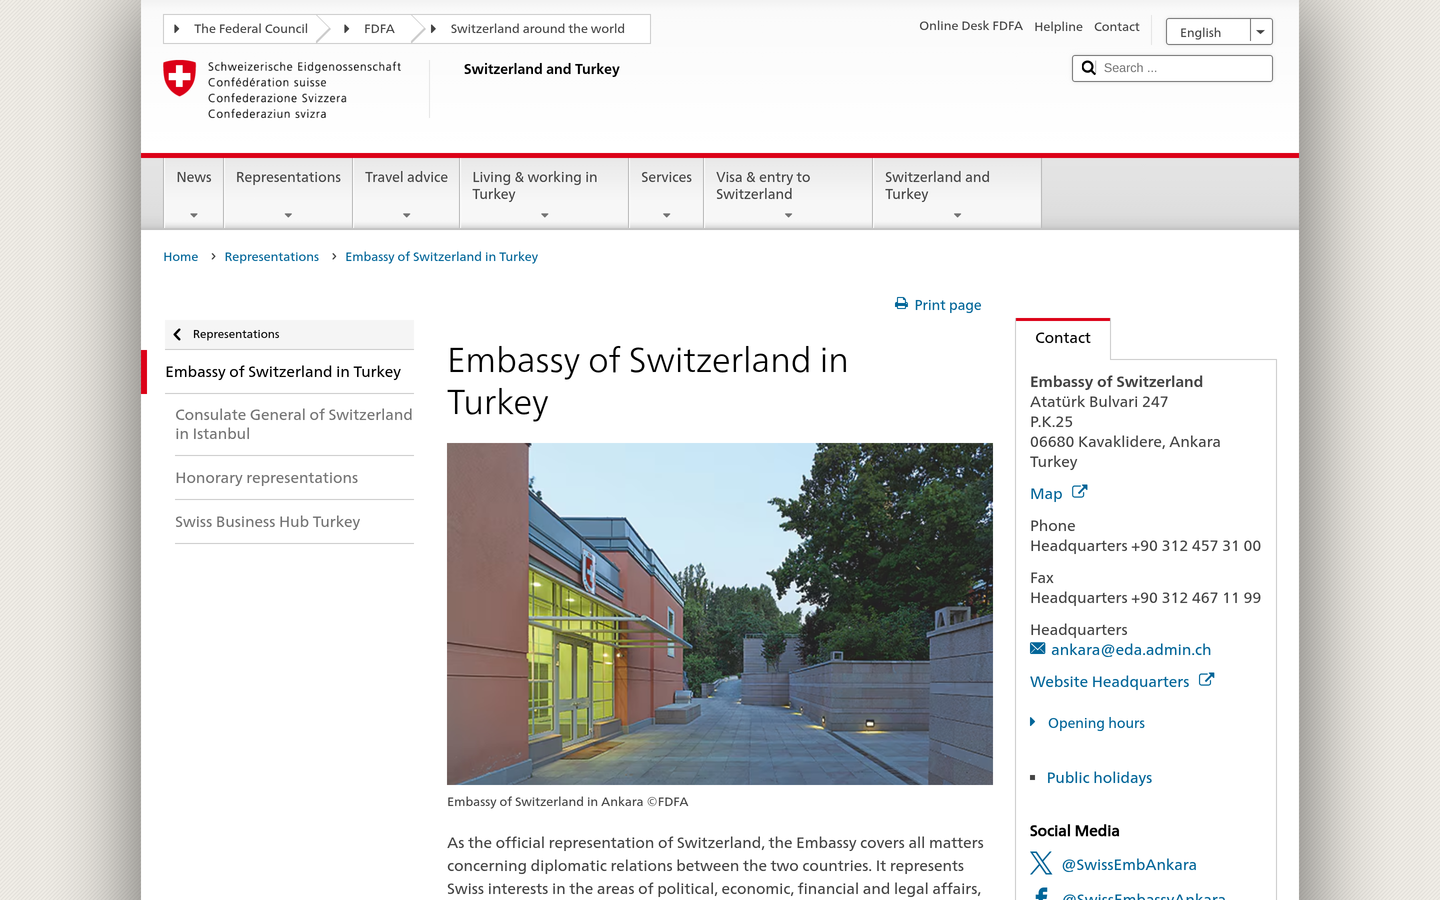Click the back chevron beside Representations sidebar
The width and height of the screenshot is (1440, 900).
point(177,334)
